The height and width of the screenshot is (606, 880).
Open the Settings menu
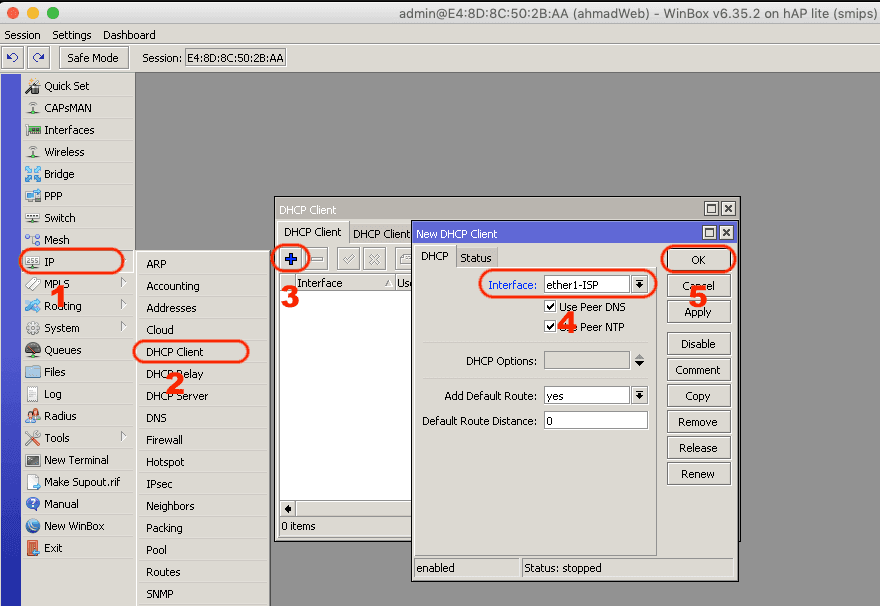click(72, 35)
